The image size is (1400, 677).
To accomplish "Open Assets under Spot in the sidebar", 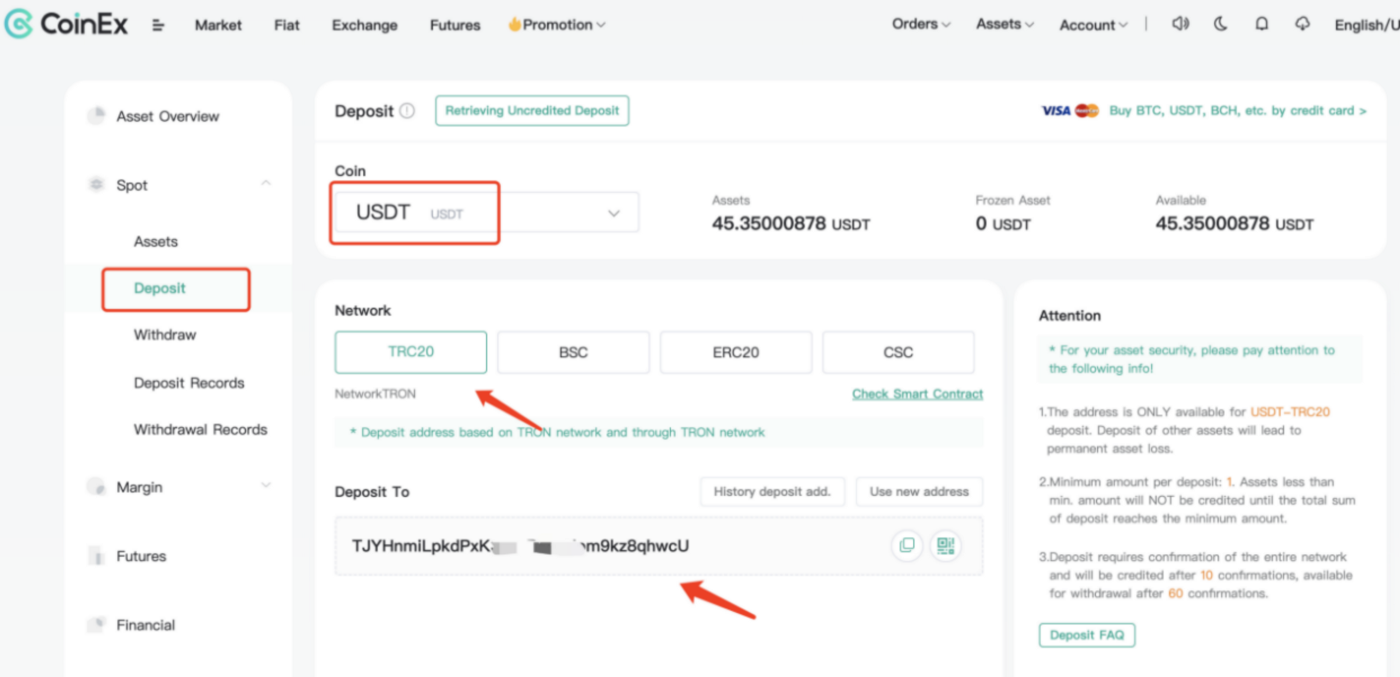I will (156, 241).
